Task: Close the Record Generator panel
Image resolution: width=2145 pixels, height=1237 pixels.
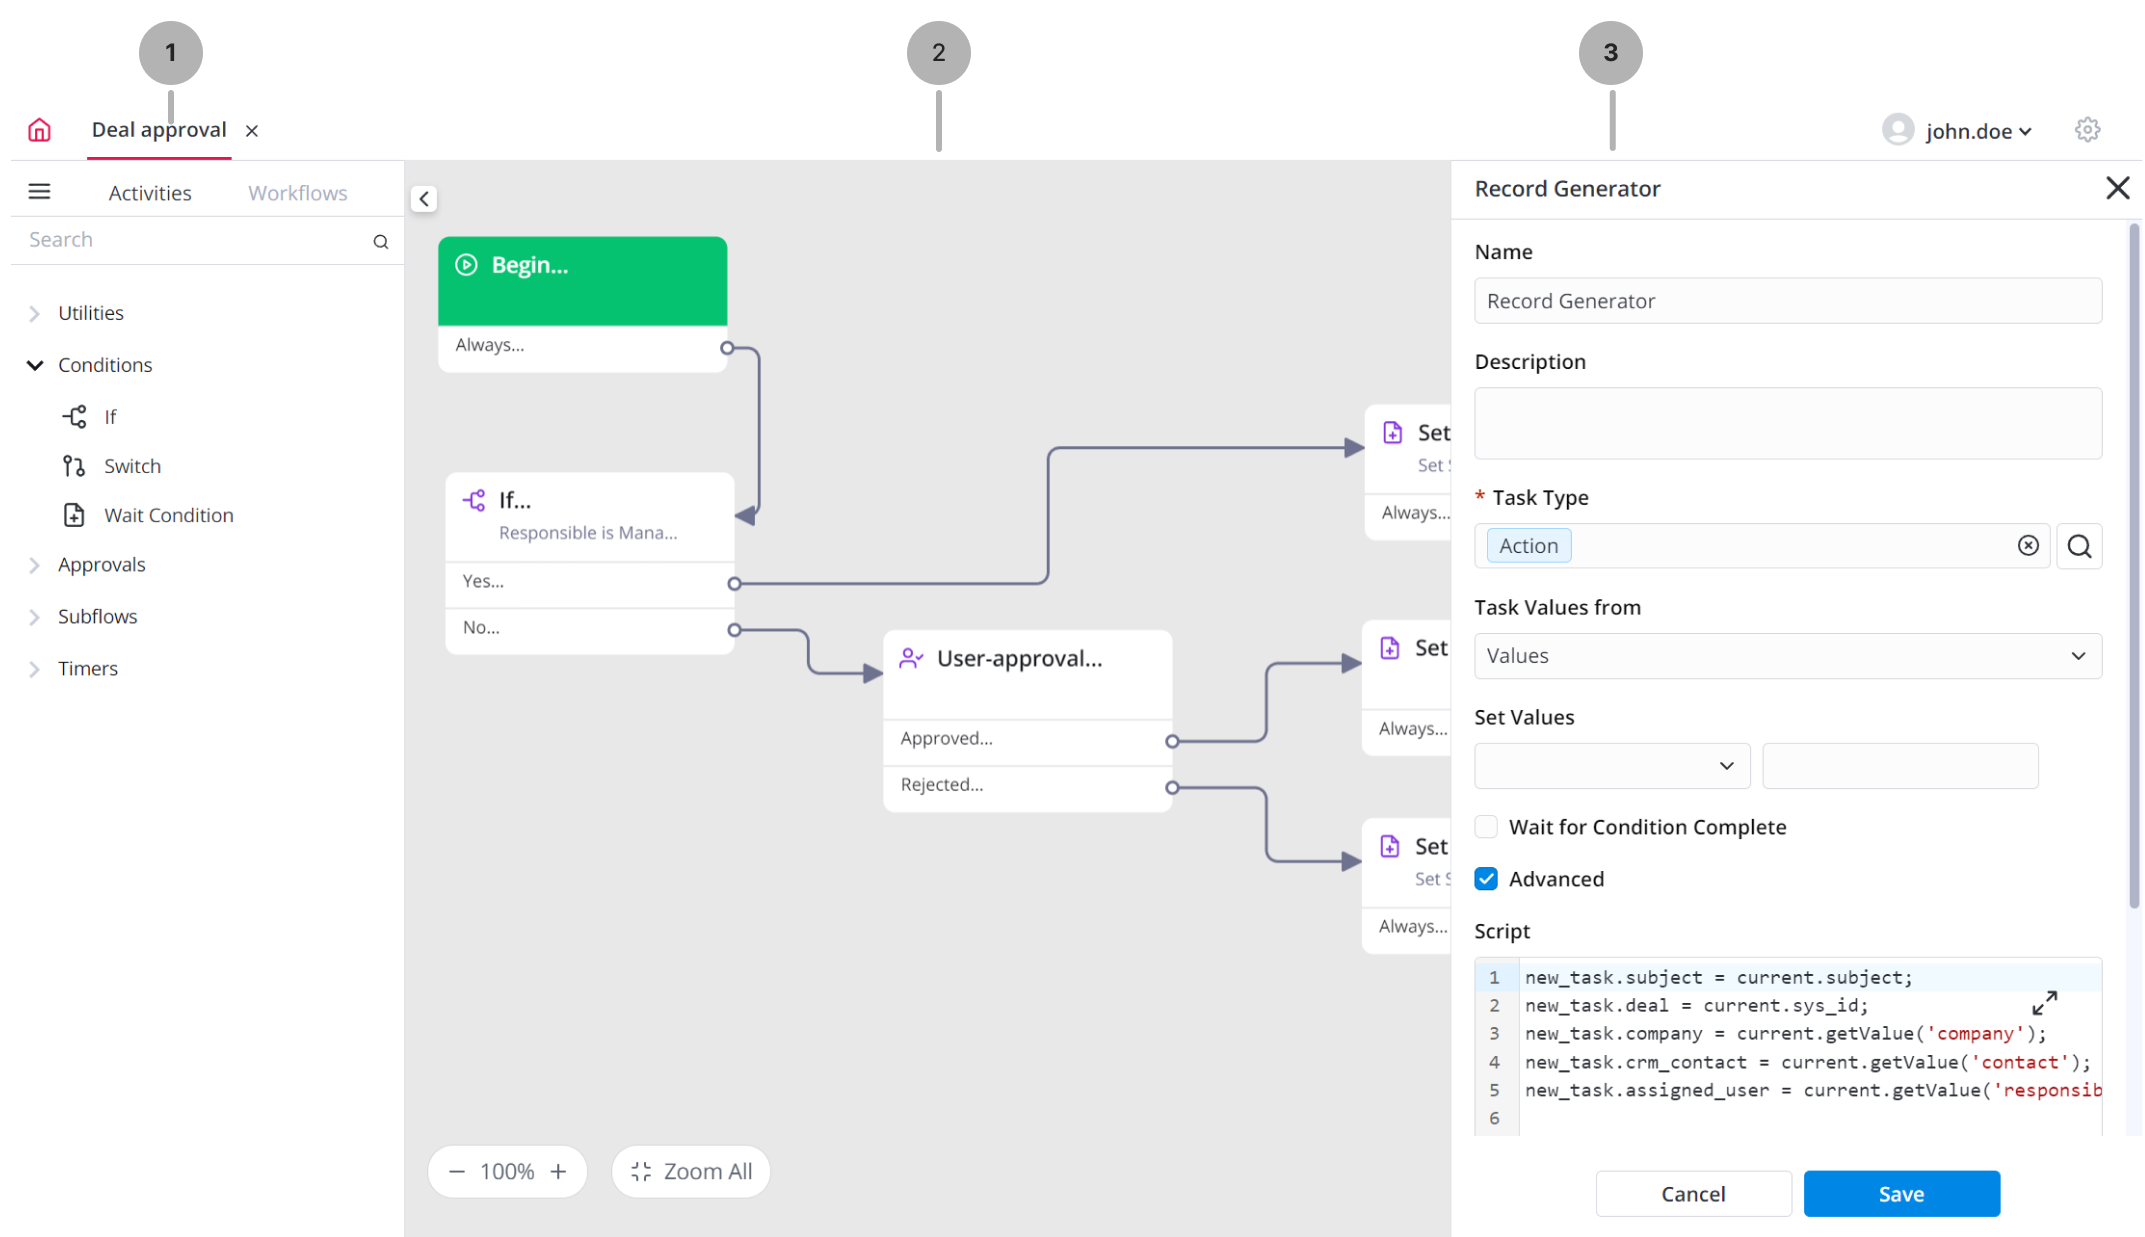Action: [2117, 188]
